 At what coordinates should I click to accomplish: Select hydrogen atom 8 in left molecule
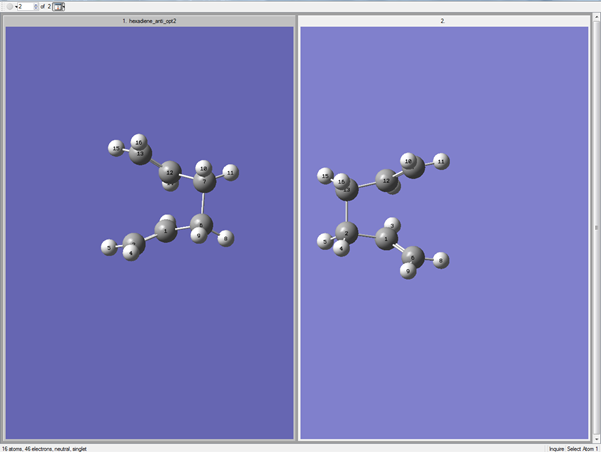226,238
